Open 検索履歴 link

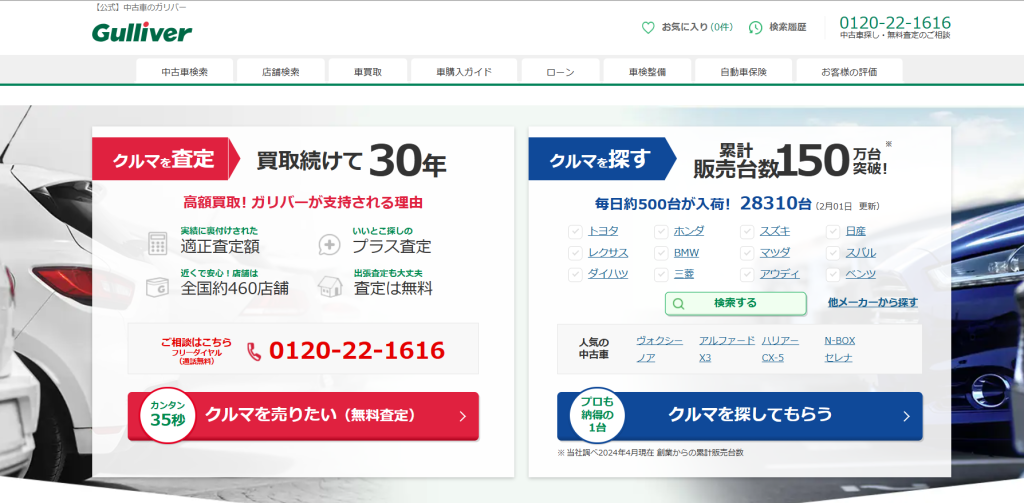[788, 27]
